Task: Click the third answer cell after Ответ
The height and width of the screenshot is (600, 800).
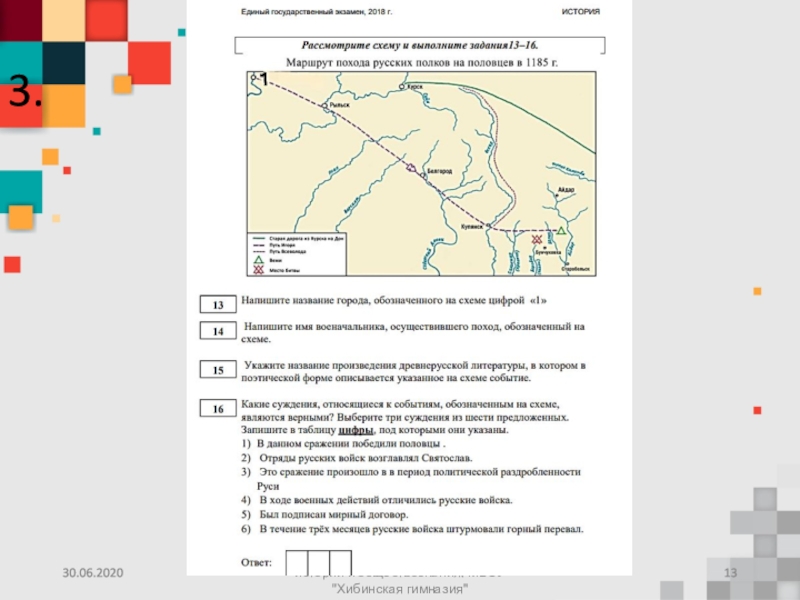Action: [x=341, y=562]
